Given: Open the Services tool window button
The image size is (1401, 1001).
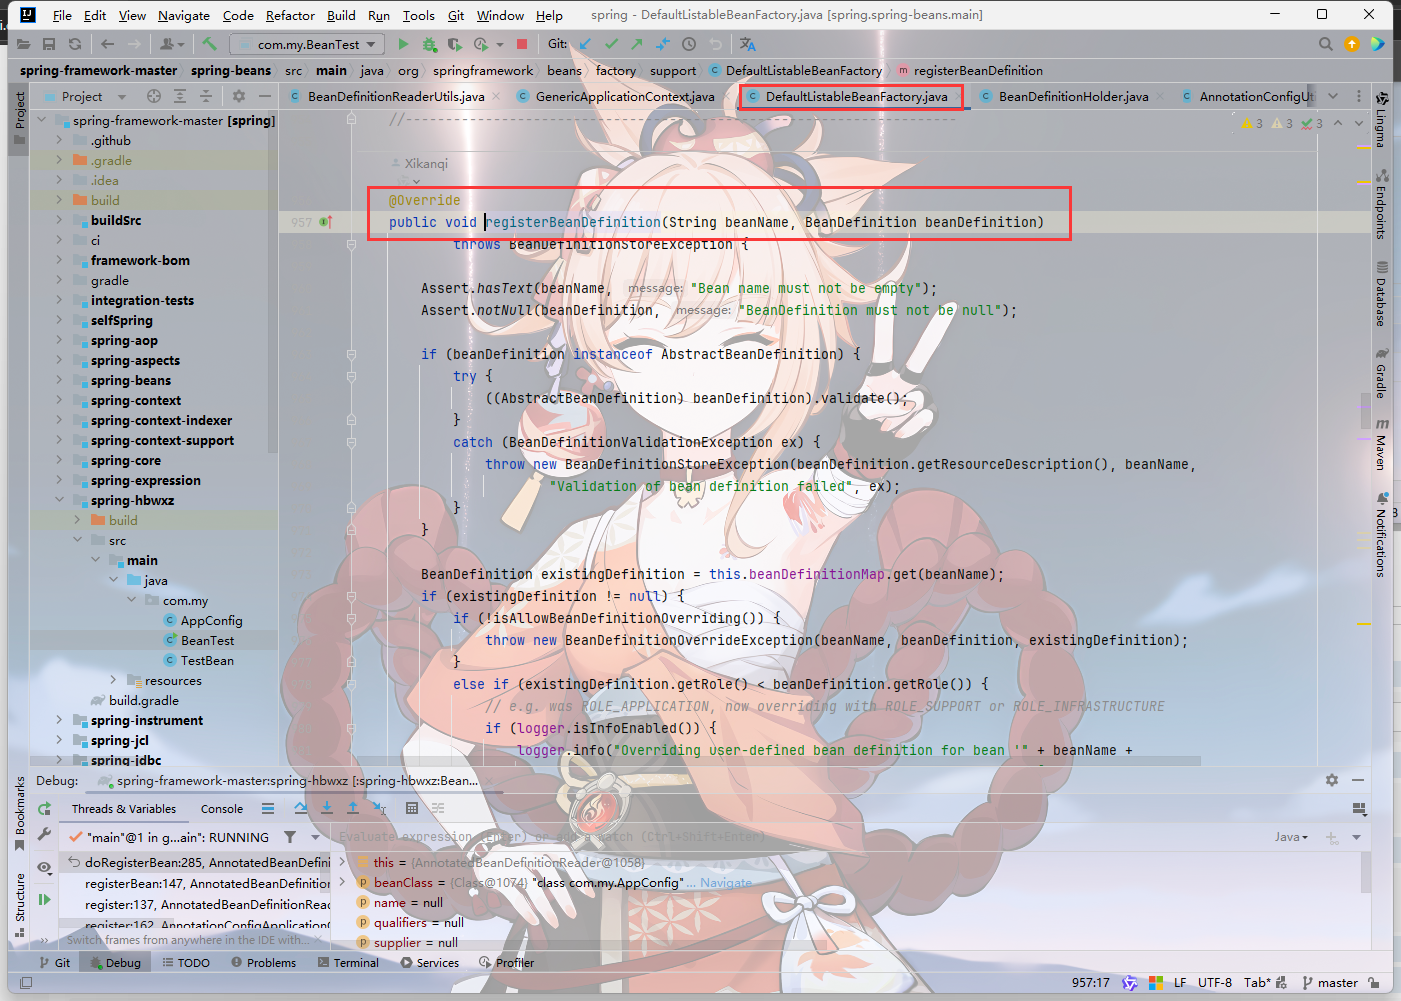Looking at the screenshot, I should [x=430, y=962].
